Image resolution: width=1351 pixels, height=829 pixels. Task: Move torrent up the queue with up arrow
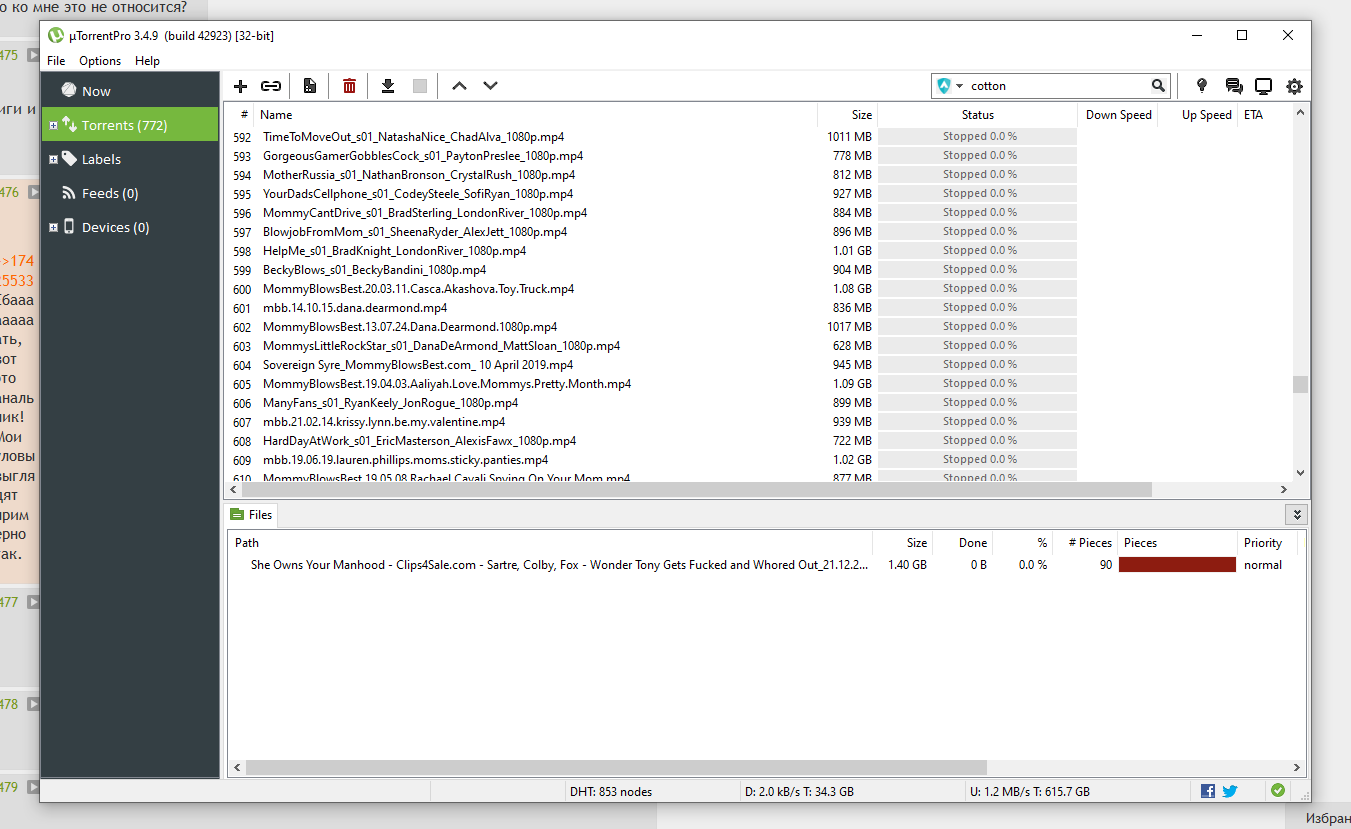[459, 86]
